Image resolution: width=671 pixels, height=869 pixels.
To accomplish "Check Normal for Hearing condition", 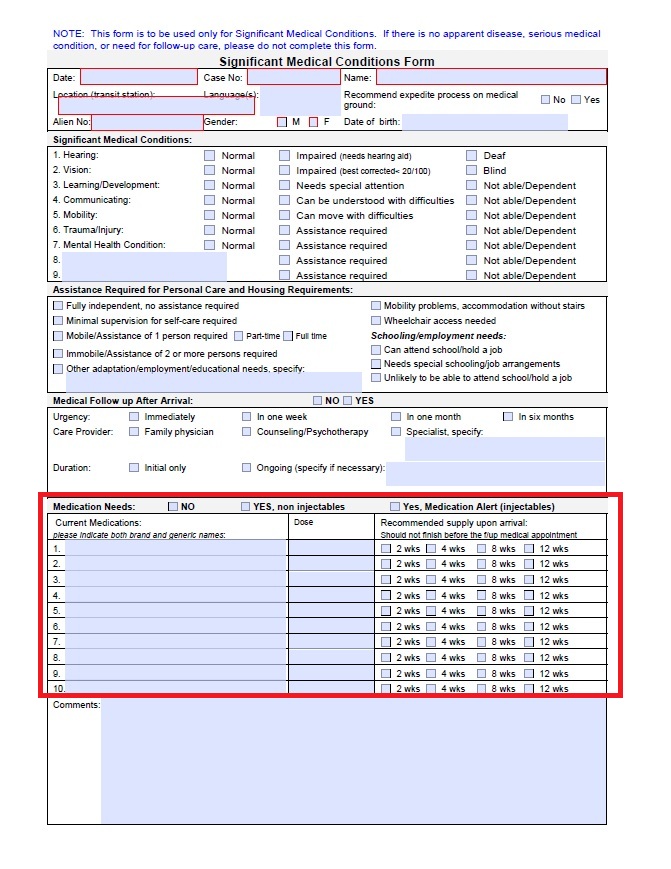I will click(210, 156).
